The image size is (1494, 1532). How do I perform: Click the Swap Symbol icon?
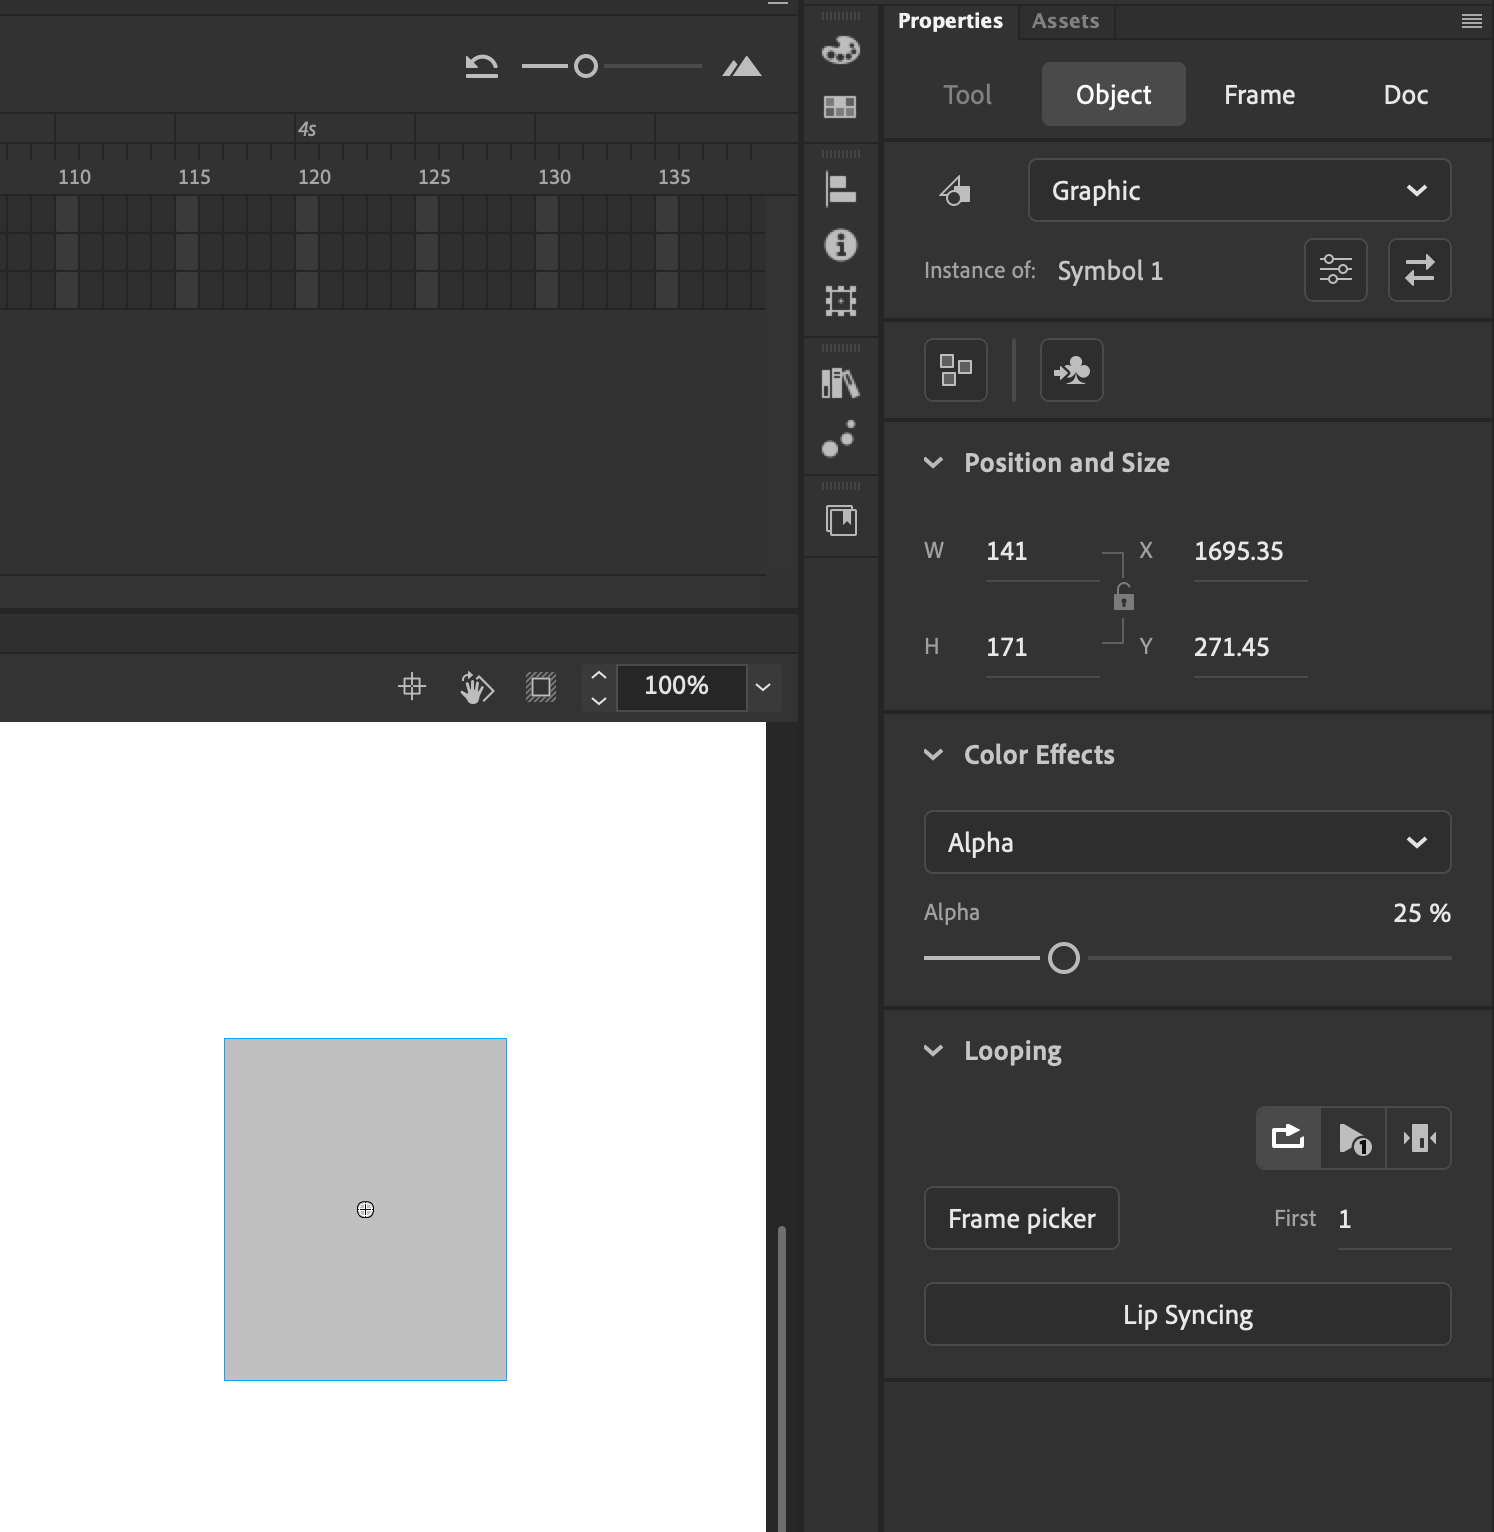point(1419,270)
